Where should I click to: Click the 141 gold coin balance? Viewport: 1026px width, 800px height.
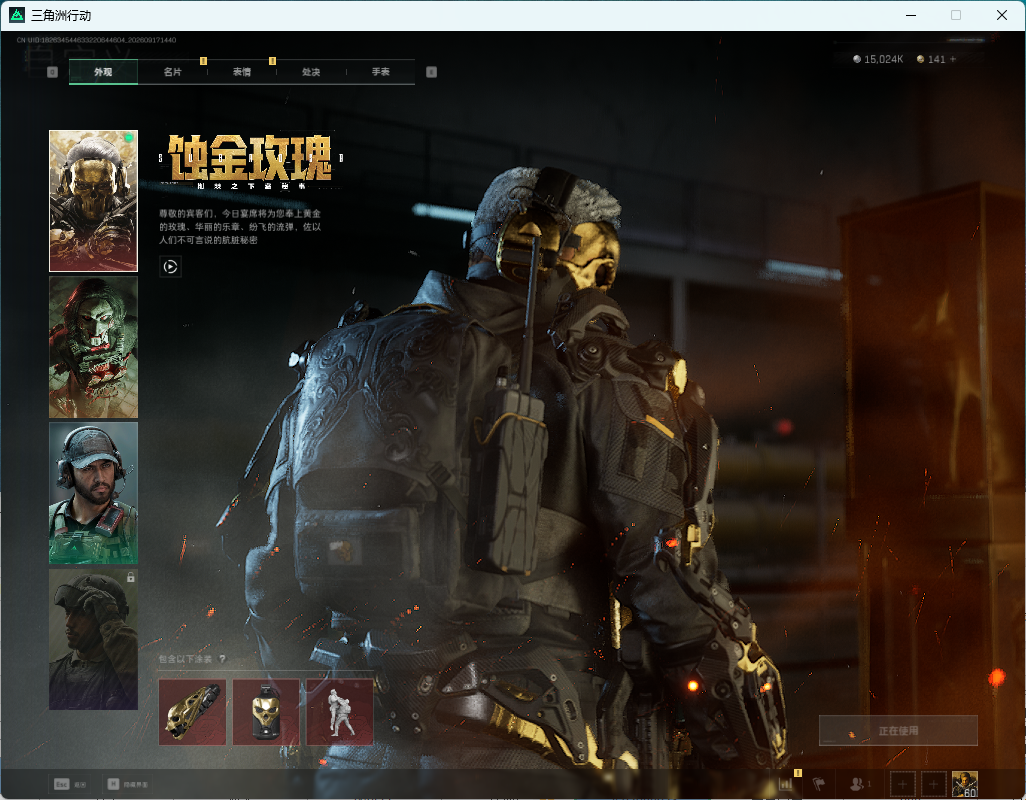tap(932, 59)
